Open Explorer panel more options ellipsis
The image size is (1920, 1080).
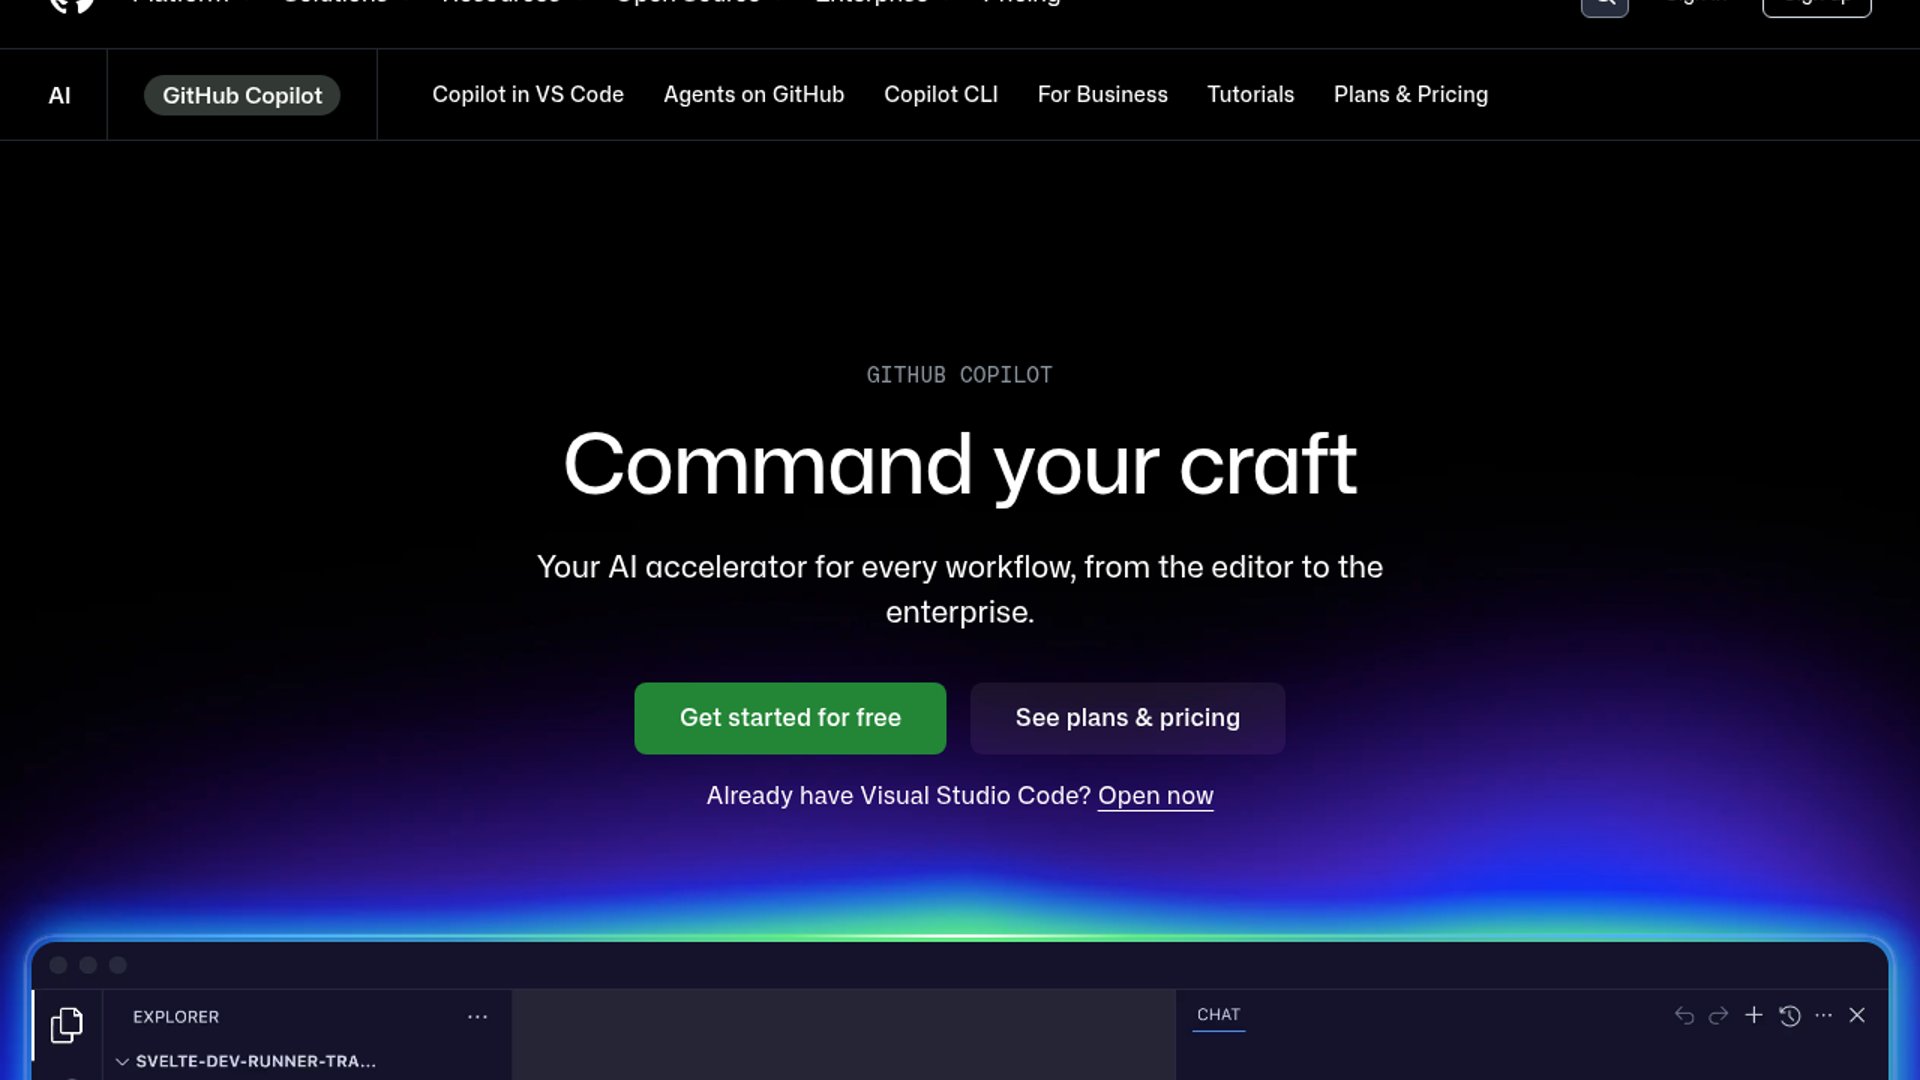(x=477, y=1017)
